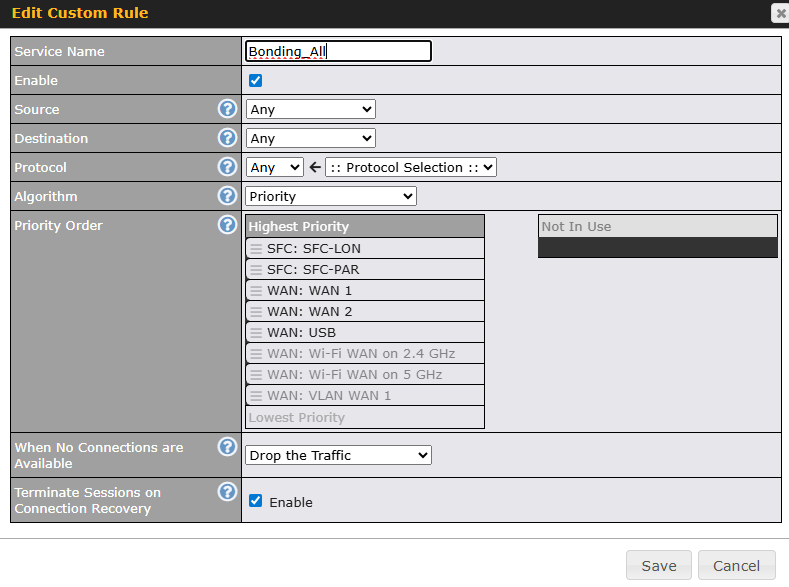Click the help icon next to Source
Image resolution: width=789 pixels, height=587 pixels.
tap(227, 109)
